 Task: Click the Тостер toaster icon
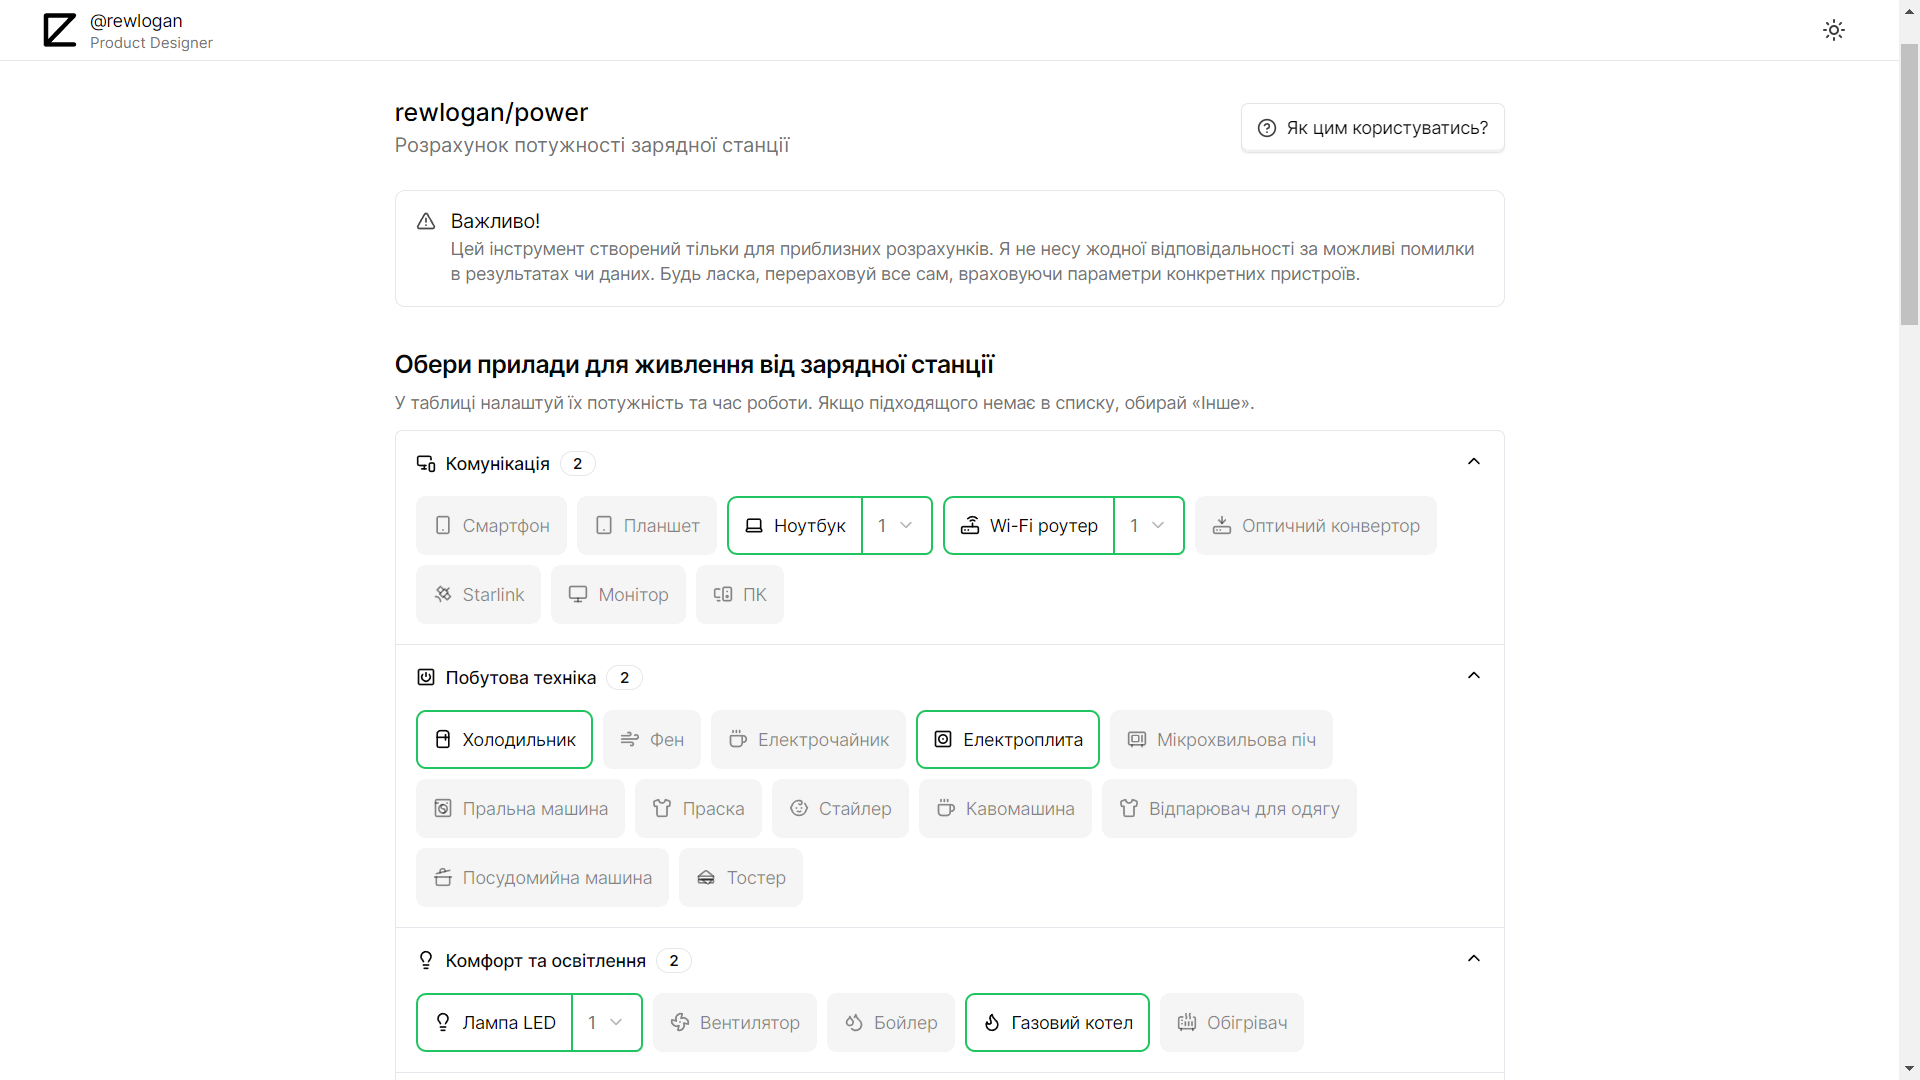706,878
